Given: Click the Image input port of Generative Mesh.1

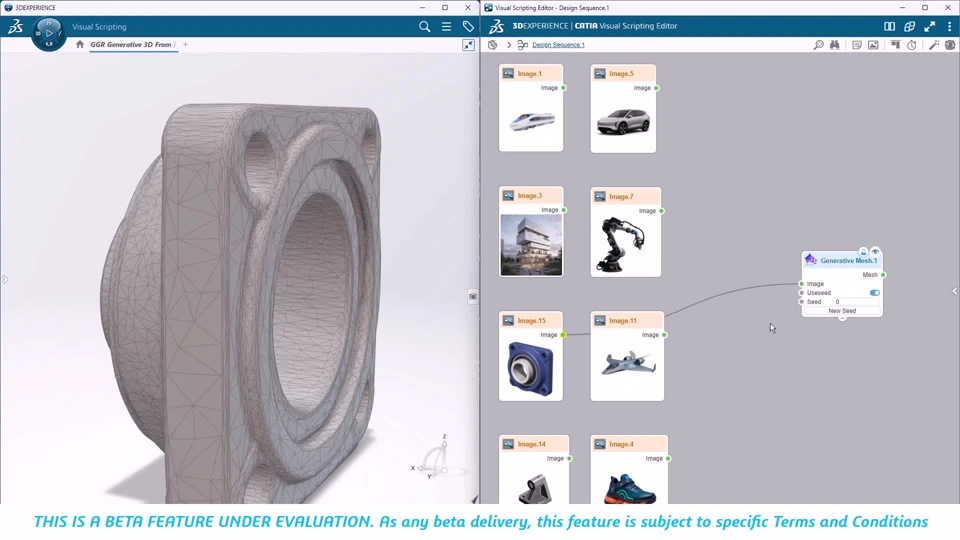Looking at the screenshot, I should point(801,284).
